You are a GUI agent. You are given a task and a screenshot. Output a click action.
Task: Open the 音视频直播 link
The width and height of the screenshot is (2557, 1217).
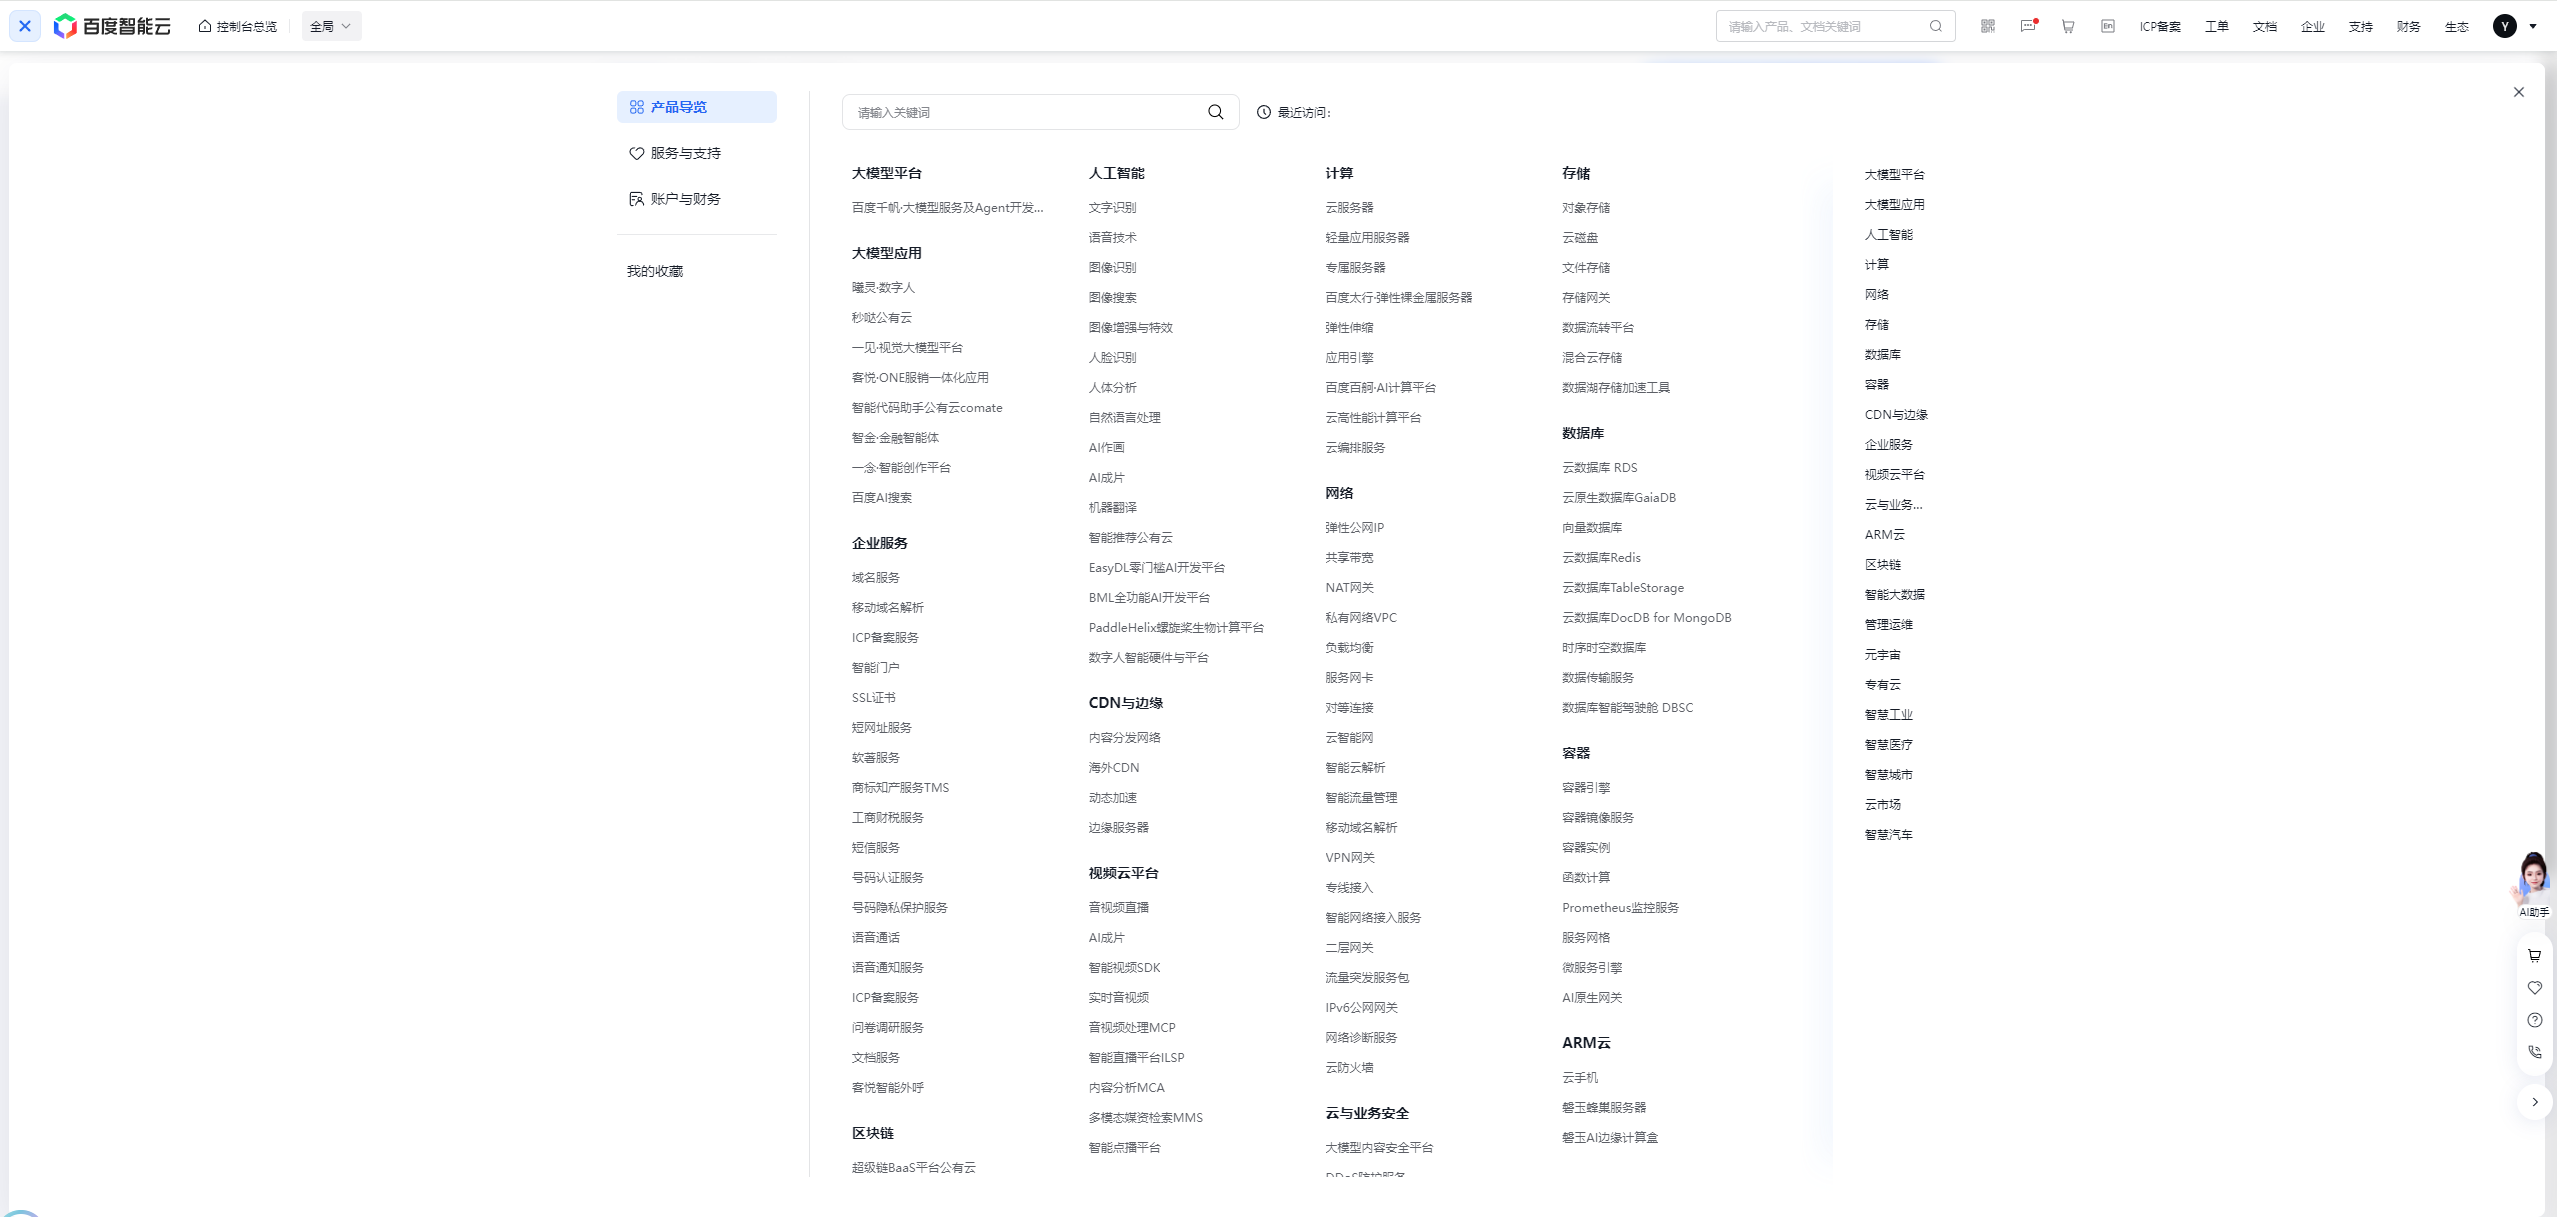point(1118,907)
